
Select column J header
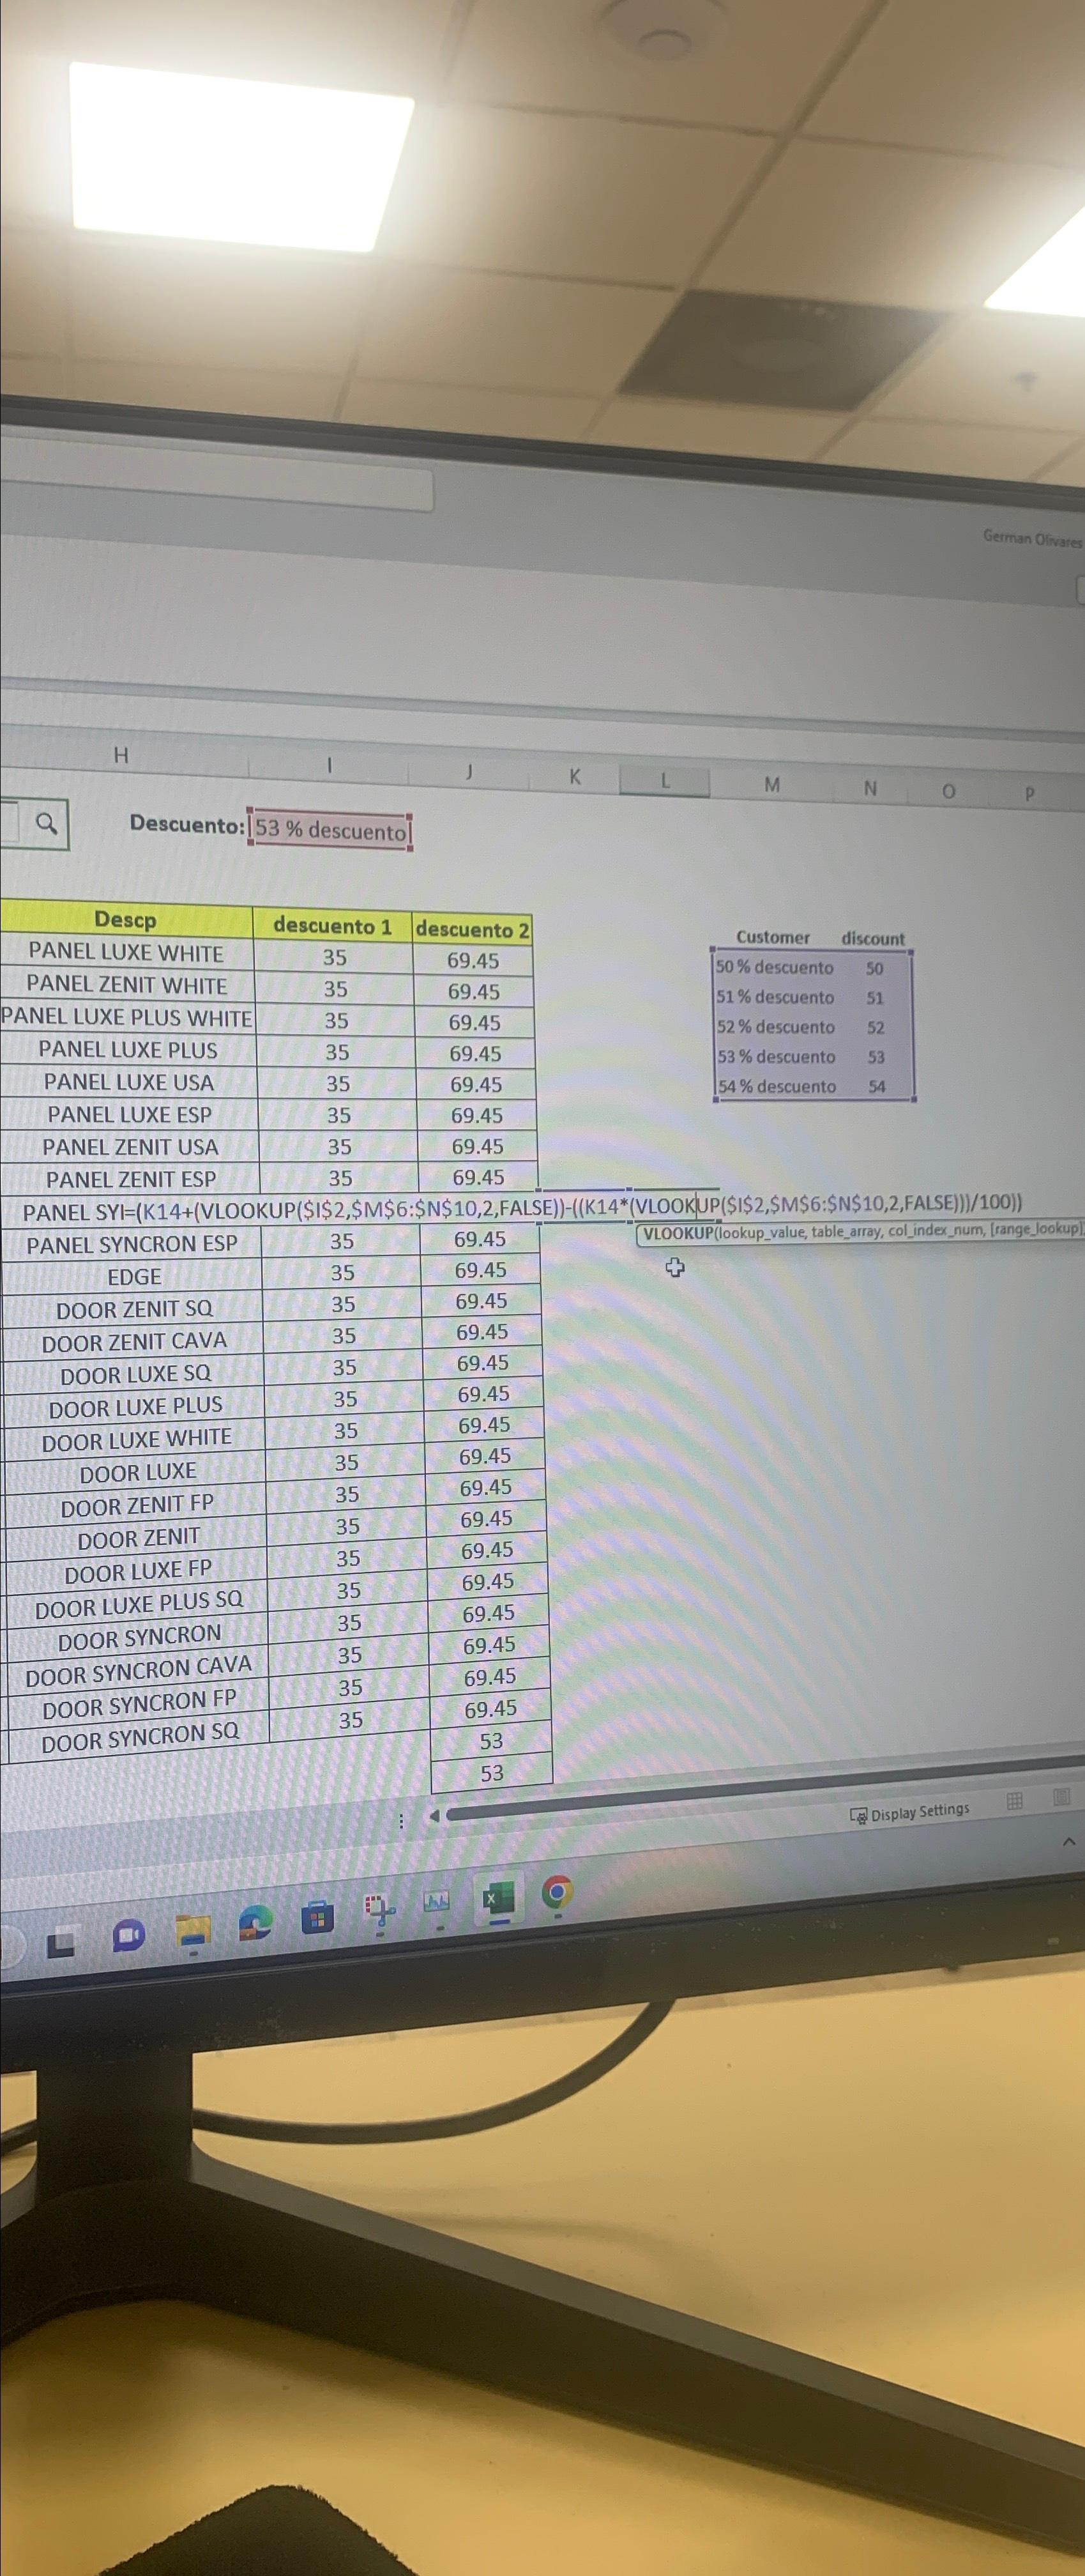click(x=469, y=771)
